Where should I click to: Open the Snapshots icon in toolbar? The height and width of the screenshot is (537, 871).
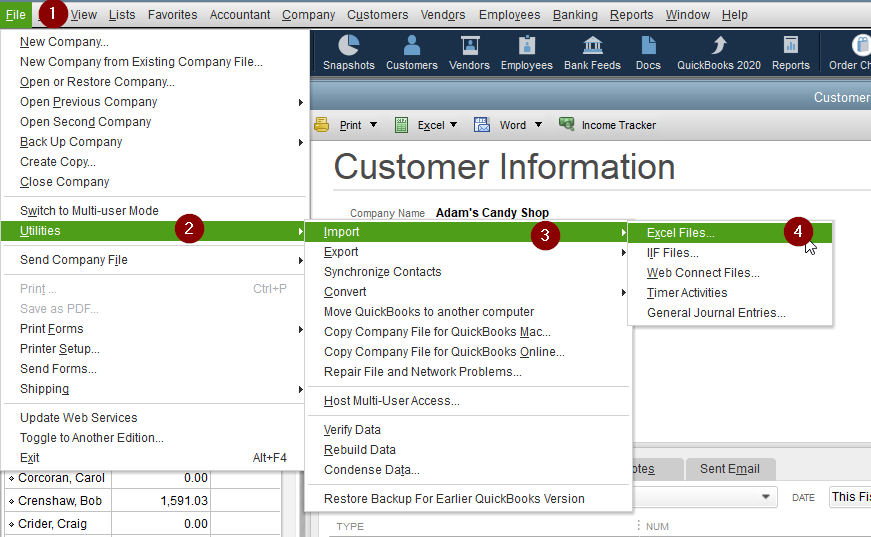349,53
